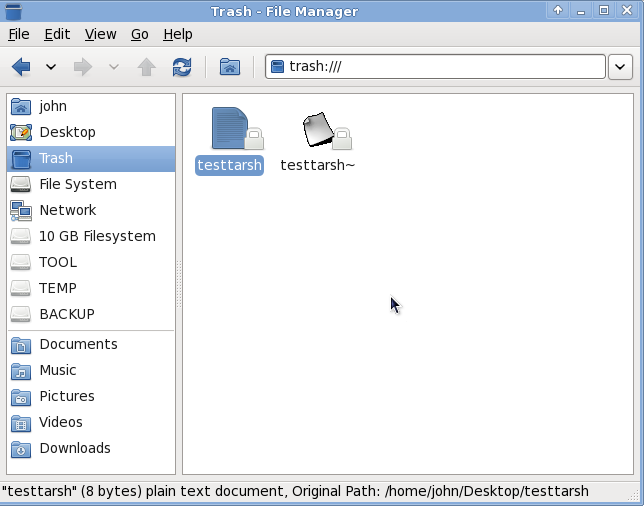Open the File menu
This screenshot has height=506, width=644.
pos(18,34)
